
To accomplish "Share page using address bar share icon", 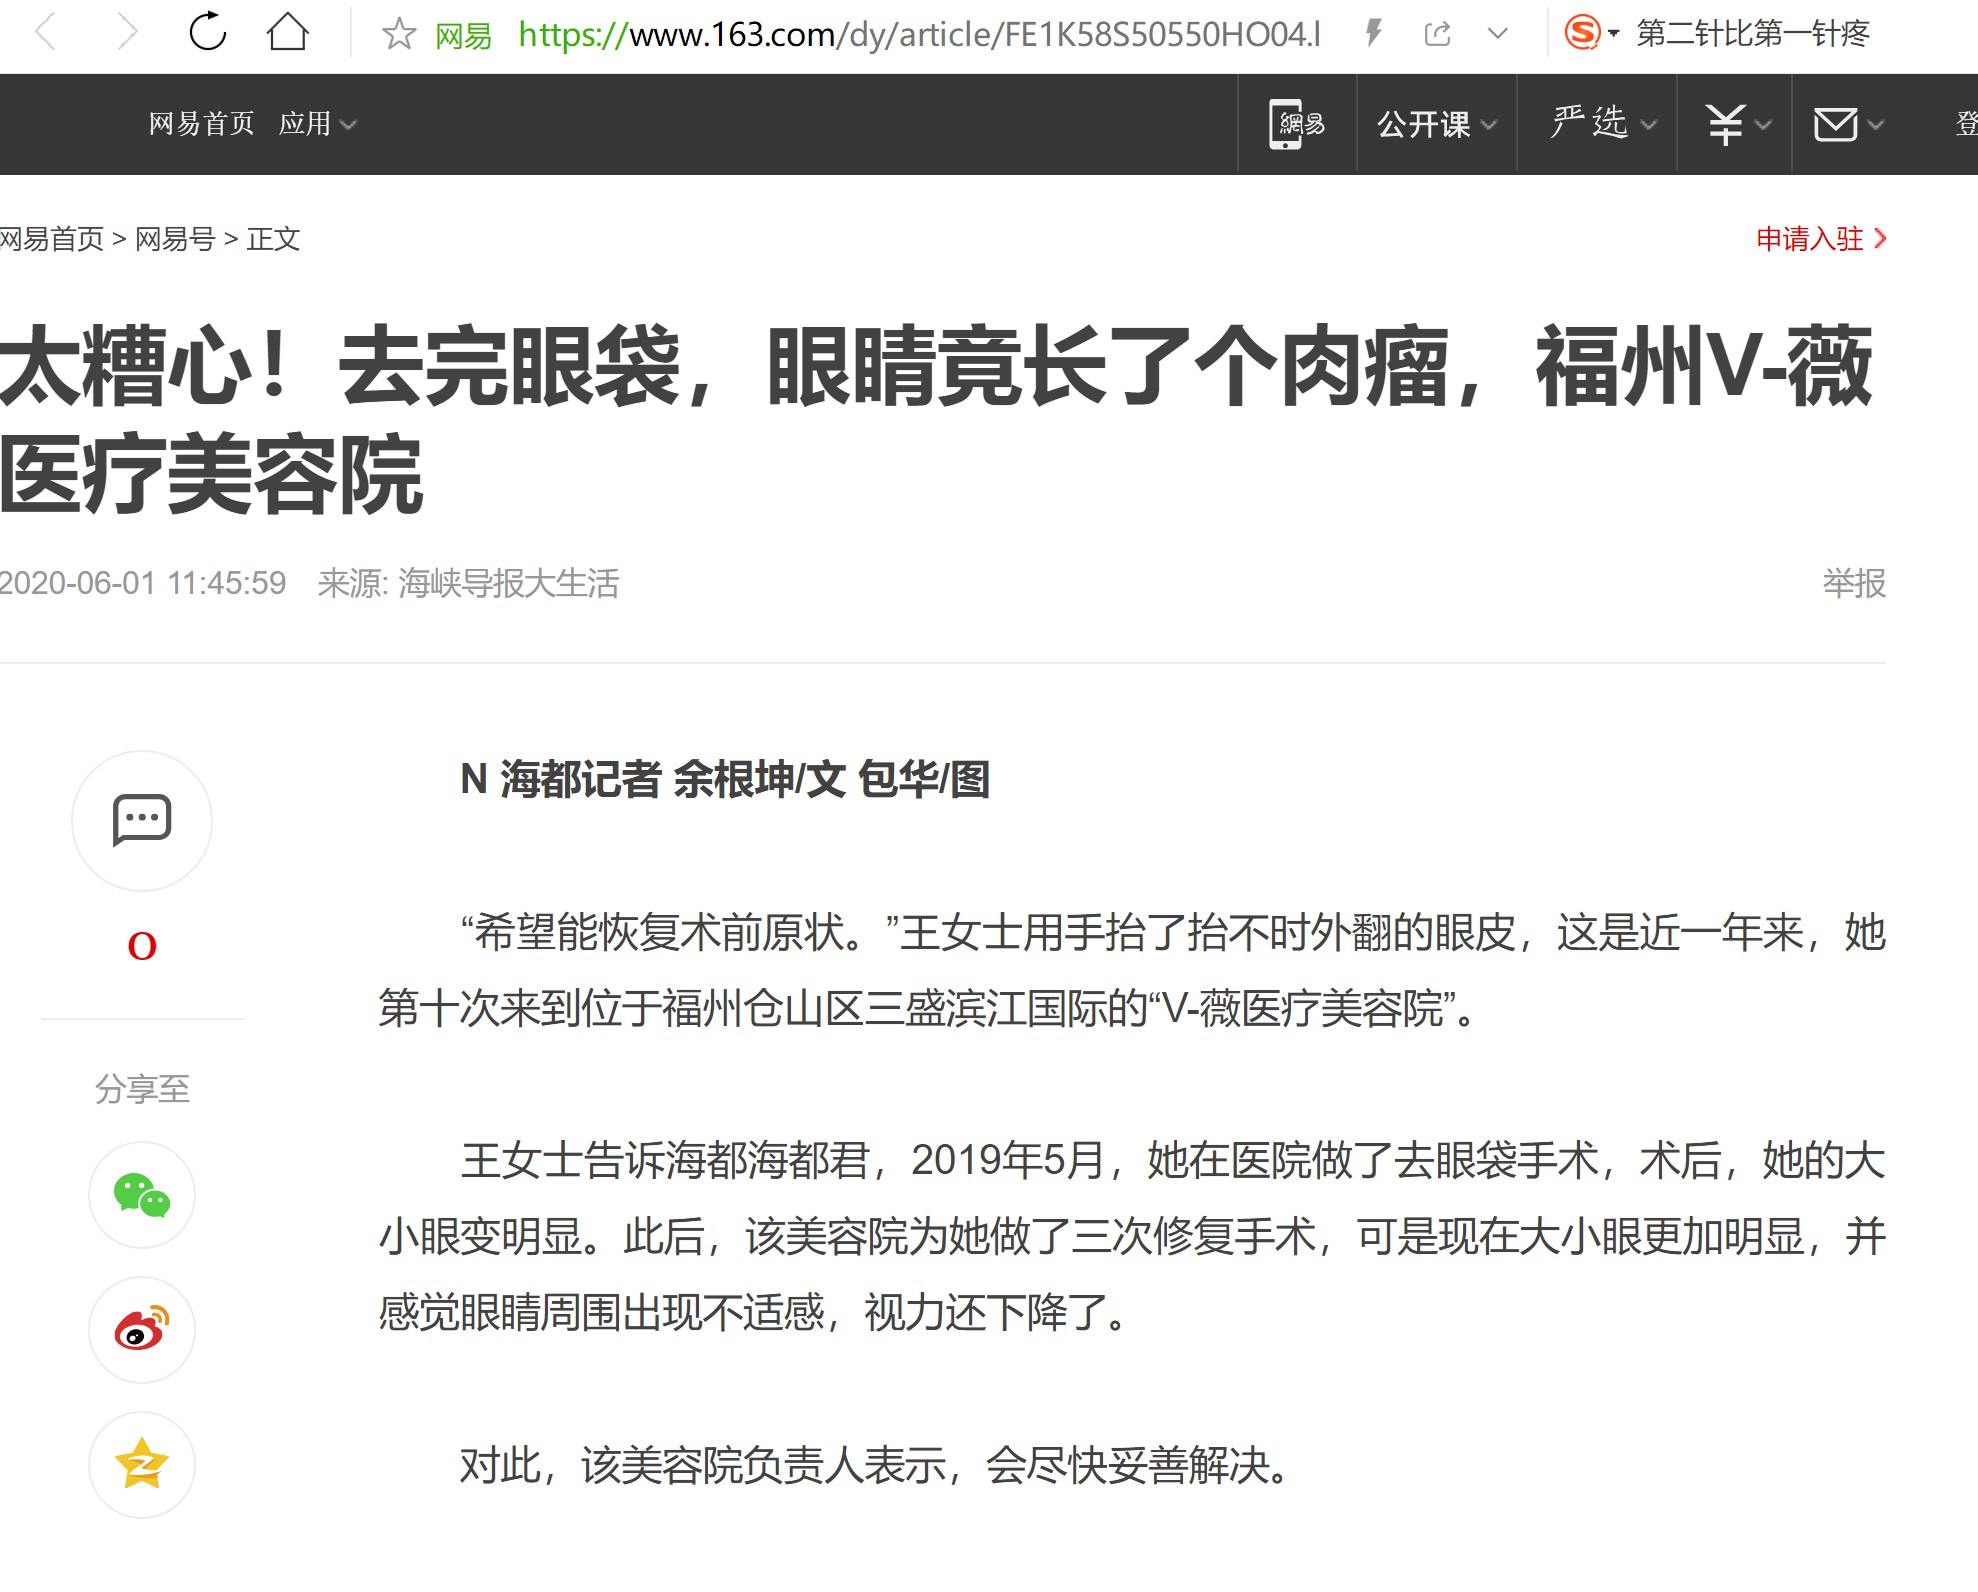I will (x=1437, y=34).
